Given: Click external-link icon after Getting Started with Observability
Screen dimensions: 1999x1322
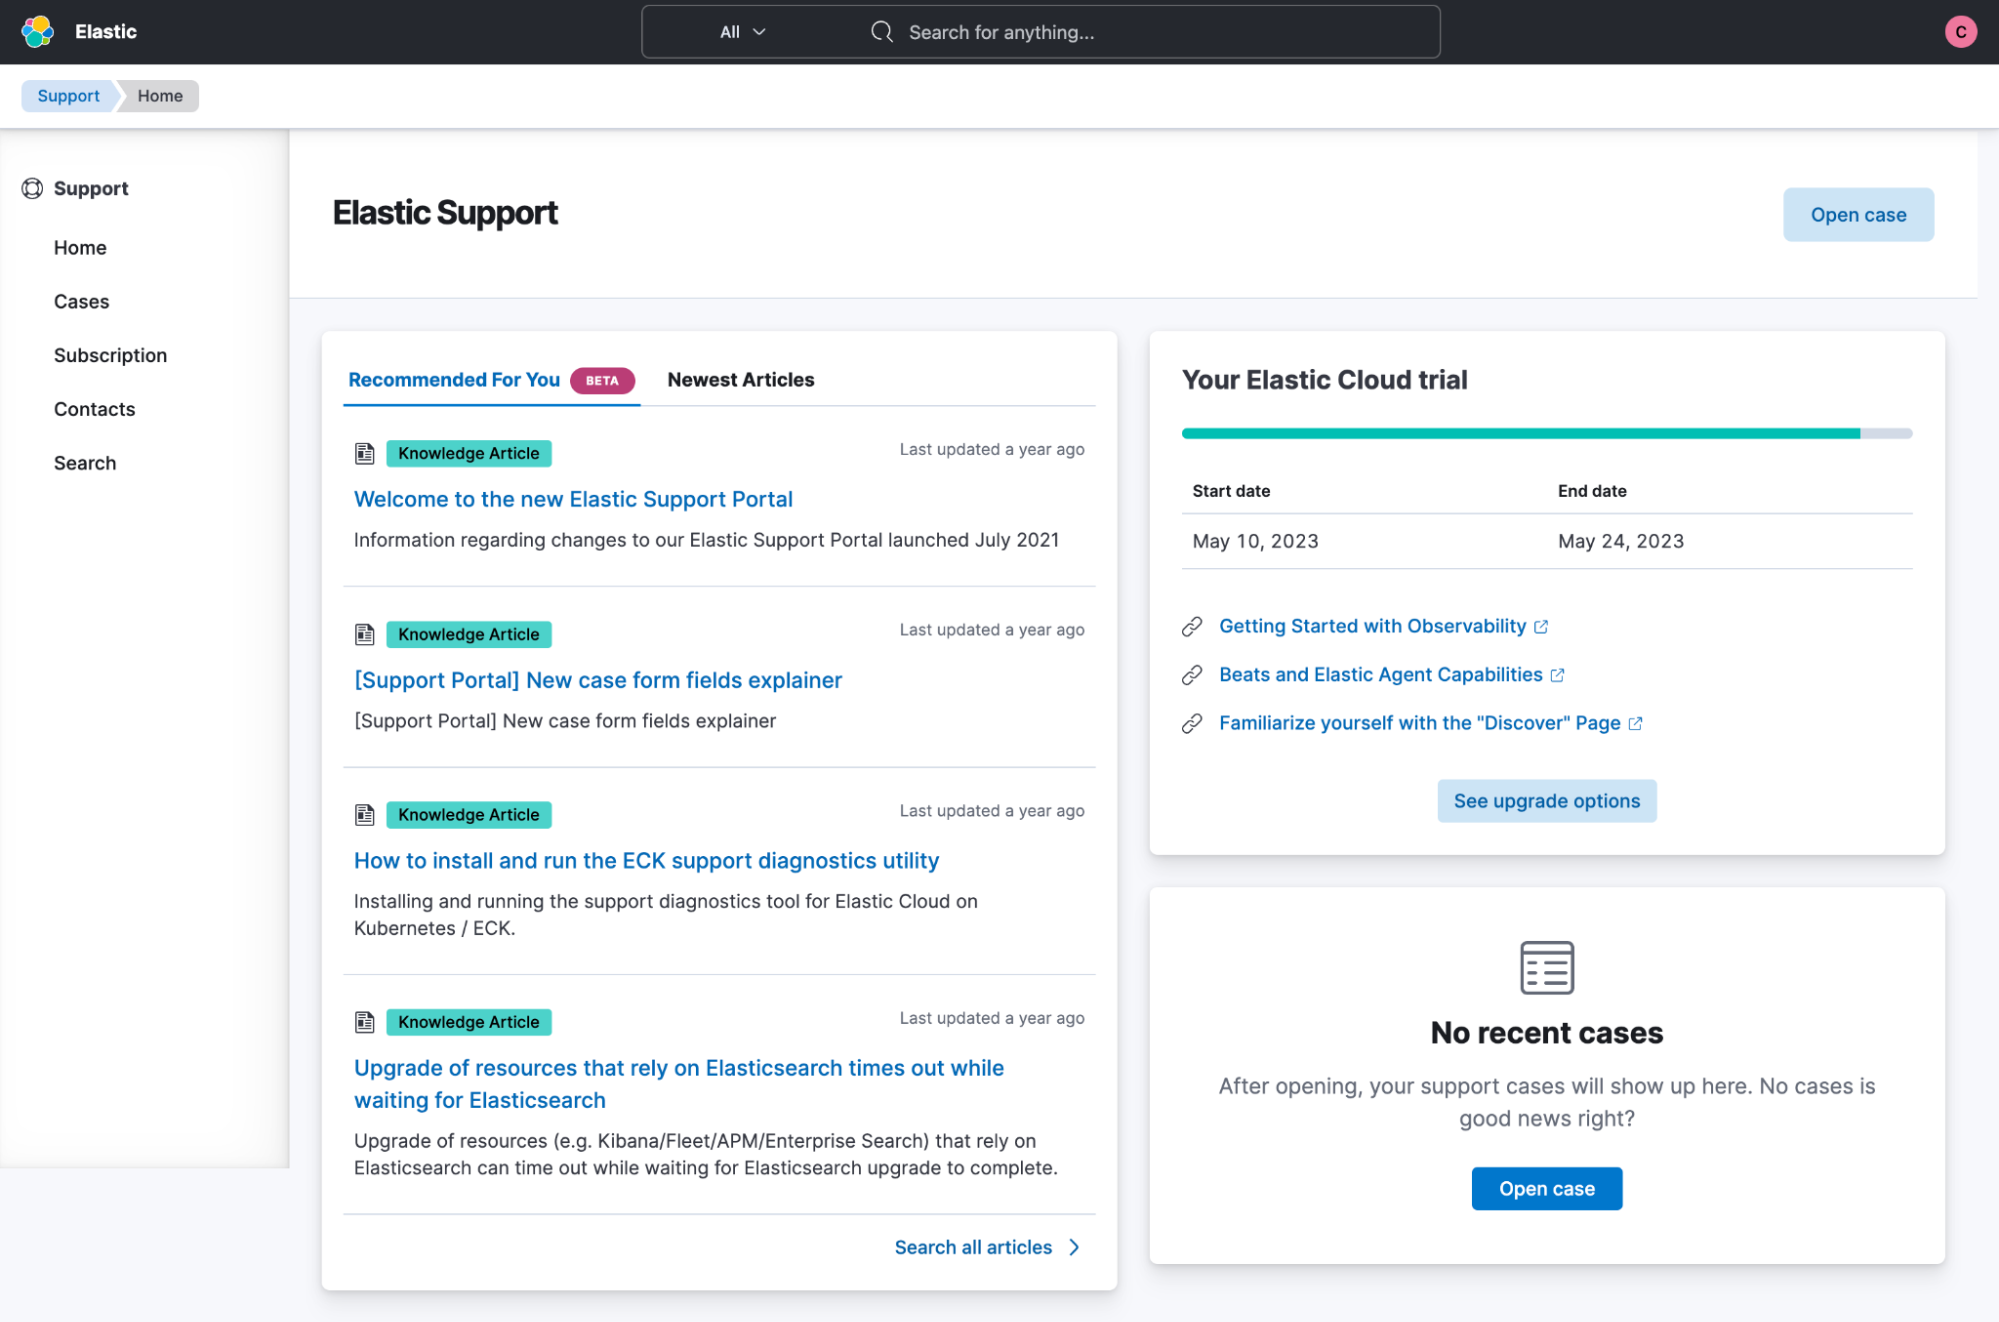Looking at the screenshot, I should coord(1541,627).
